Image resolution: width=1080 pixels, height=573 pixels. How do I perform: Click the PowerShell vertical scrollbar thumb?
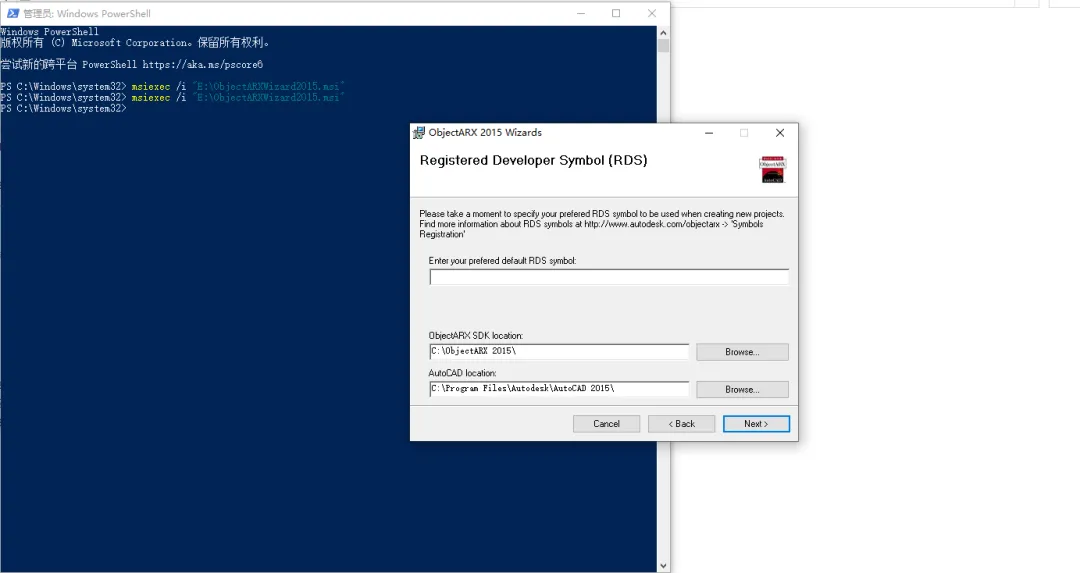[x=663, y=46]
